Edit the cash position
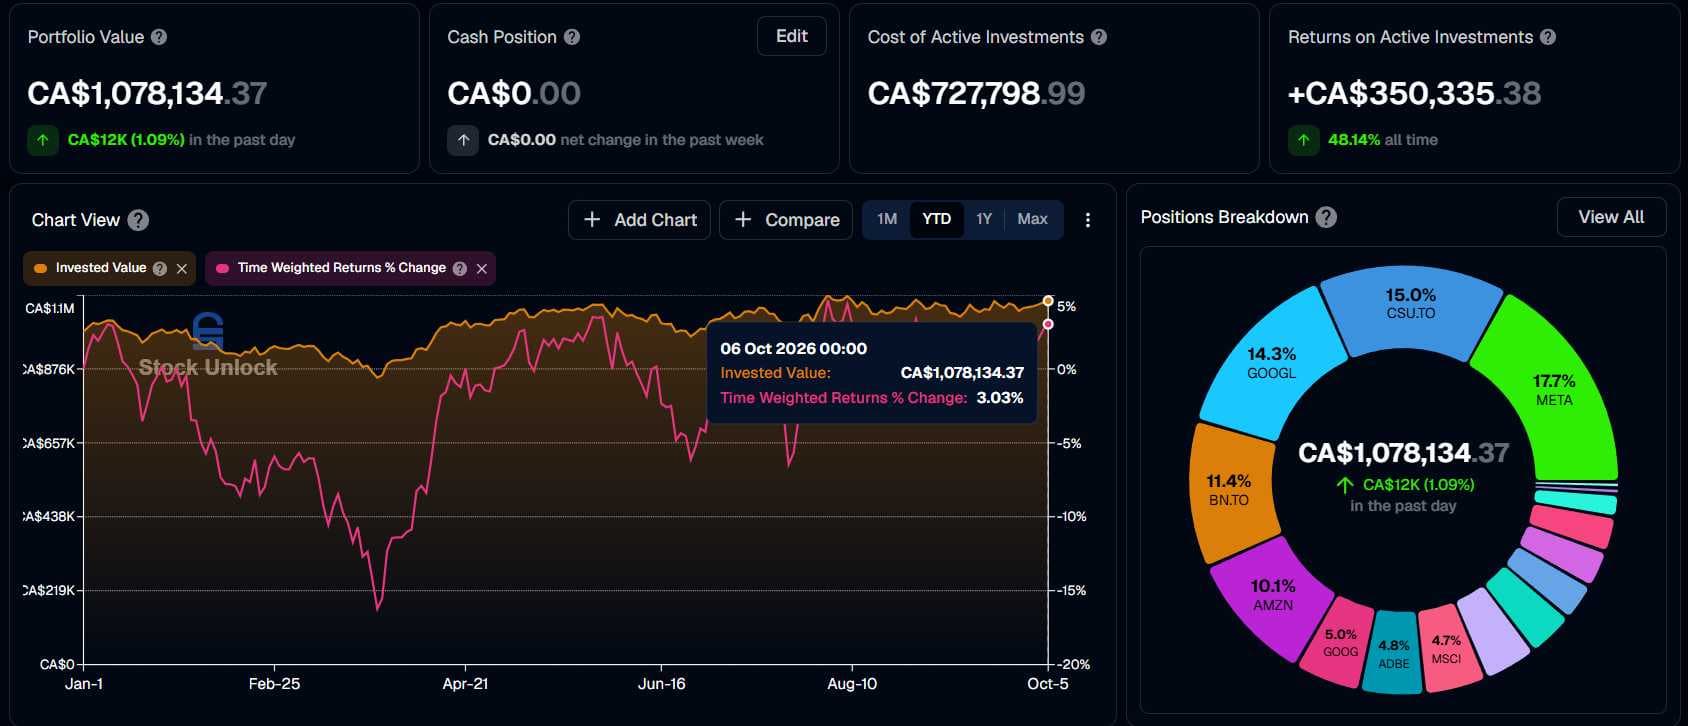Image resolution: width=1688 pixels, height=726 pixels. 792,36
